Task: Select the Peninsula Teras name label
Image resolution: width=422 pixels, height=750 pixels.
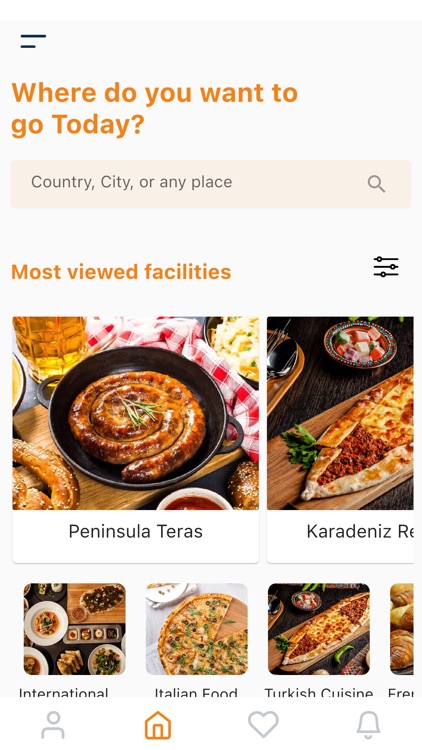Action: [x=135, y=531]
